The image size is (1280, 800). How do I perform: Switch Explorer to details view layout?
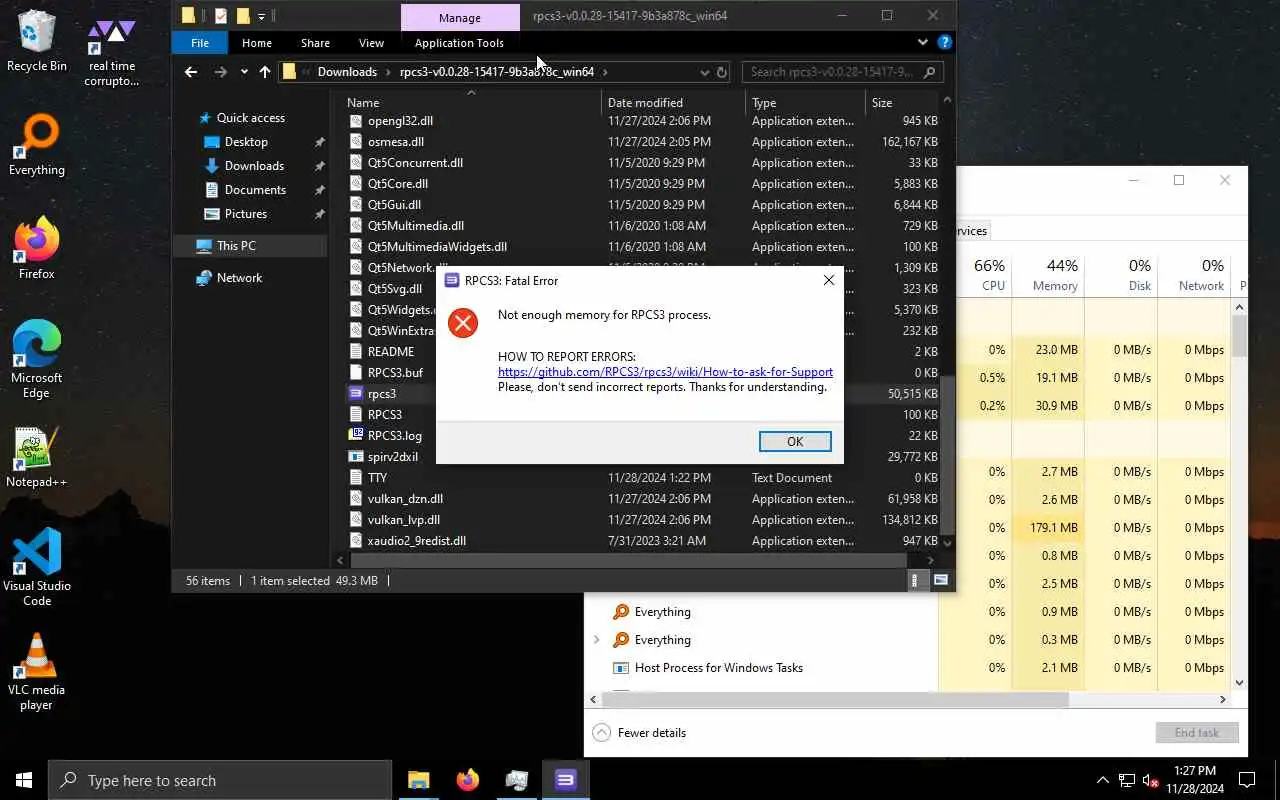click(915, 580)
